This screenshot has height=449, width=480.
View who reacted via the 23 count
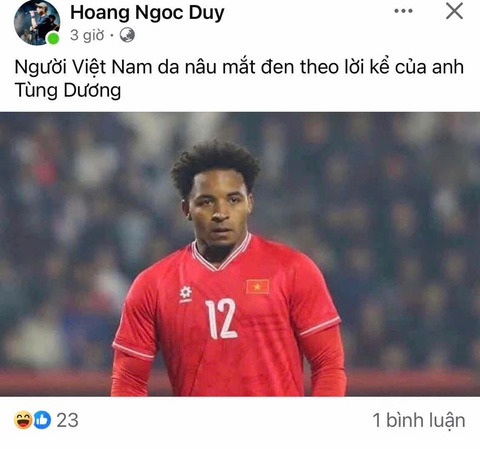pyautogui.click(x=67, y=420)
